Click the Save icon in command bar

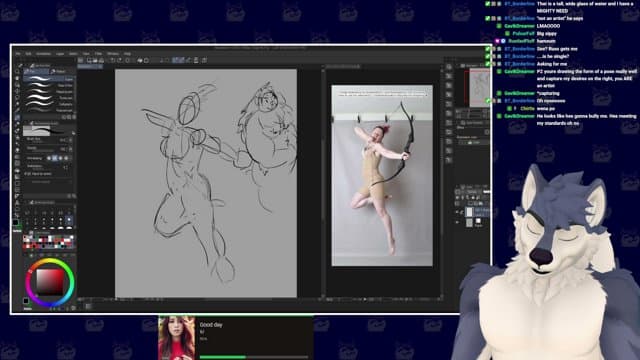(x=101, y=60)
